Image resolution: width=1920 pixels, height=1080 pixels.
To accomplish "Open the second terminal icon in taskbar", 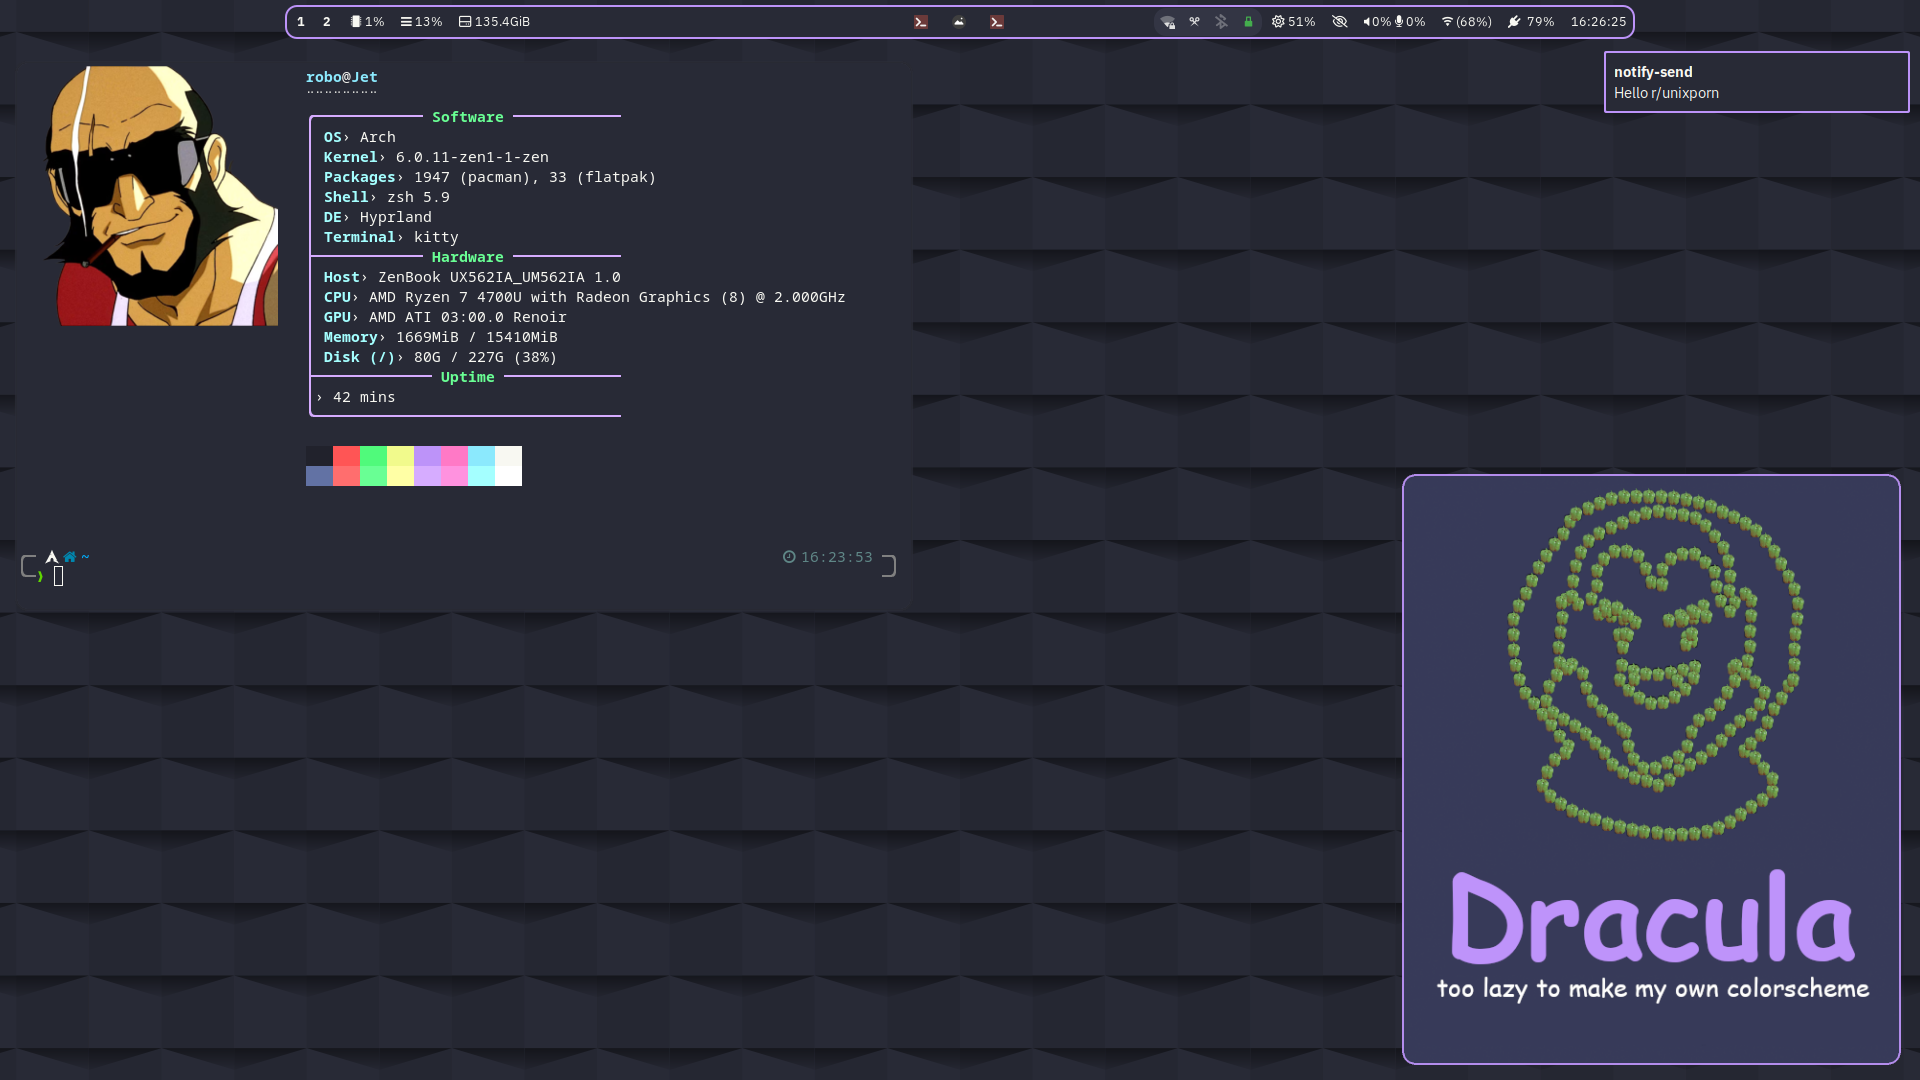I will [x=997, y=22].
